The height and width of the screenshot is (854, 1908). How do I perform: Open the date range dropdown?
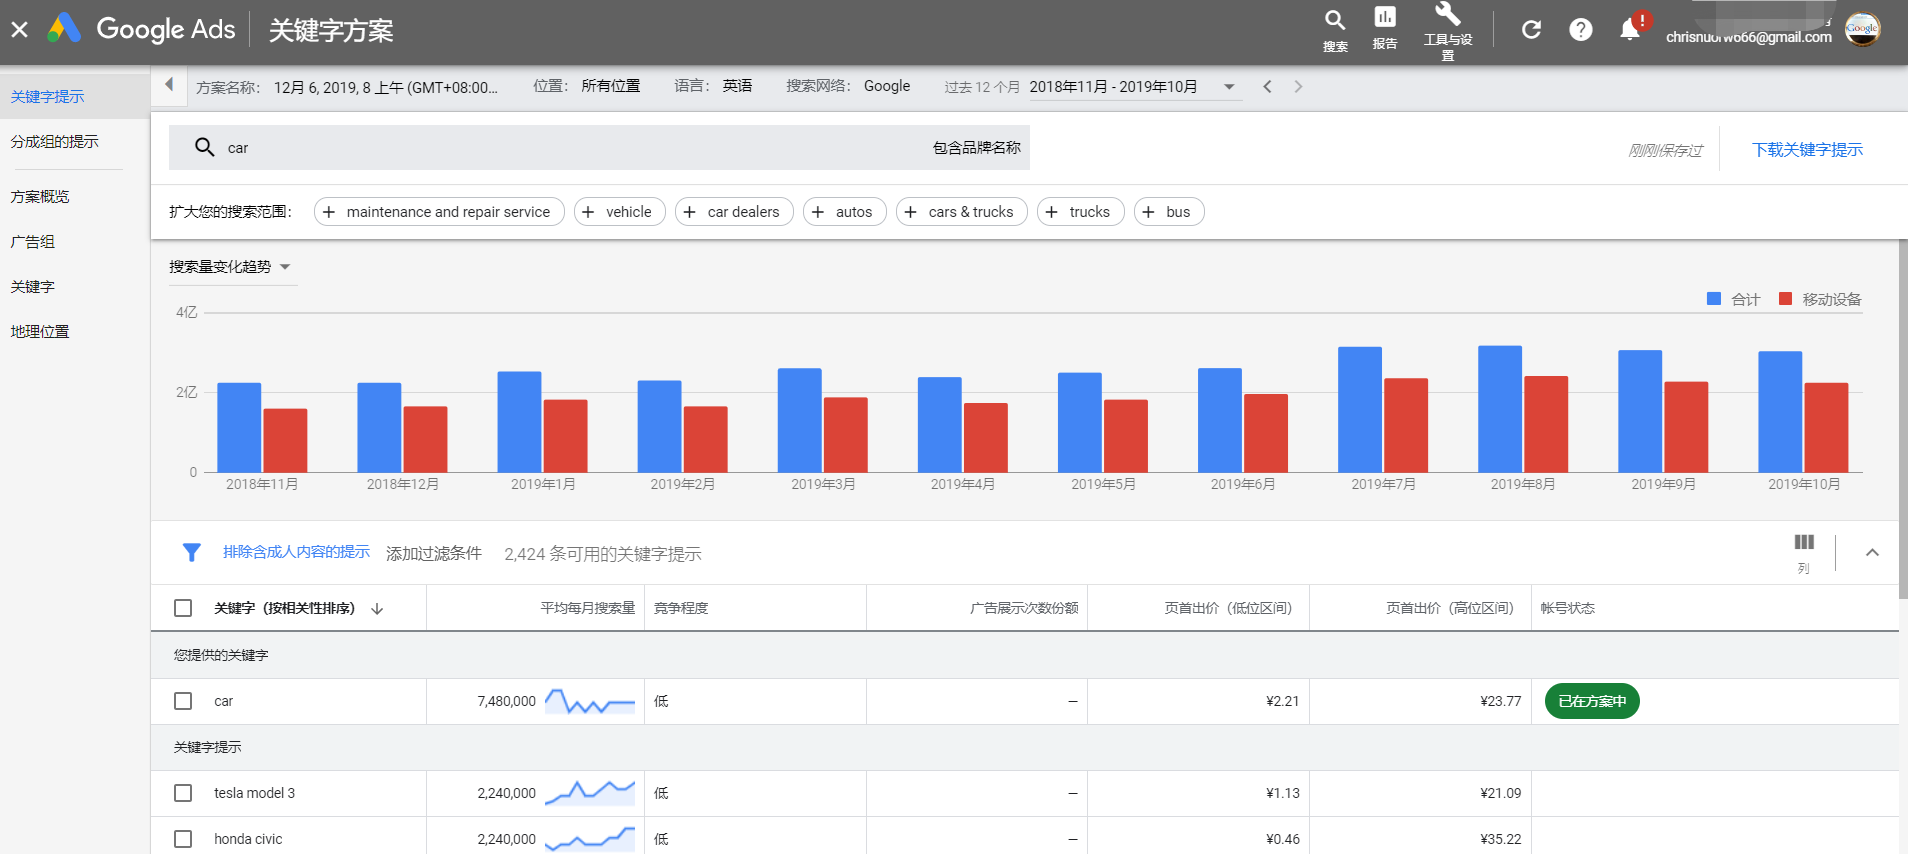coord(1134,87)
